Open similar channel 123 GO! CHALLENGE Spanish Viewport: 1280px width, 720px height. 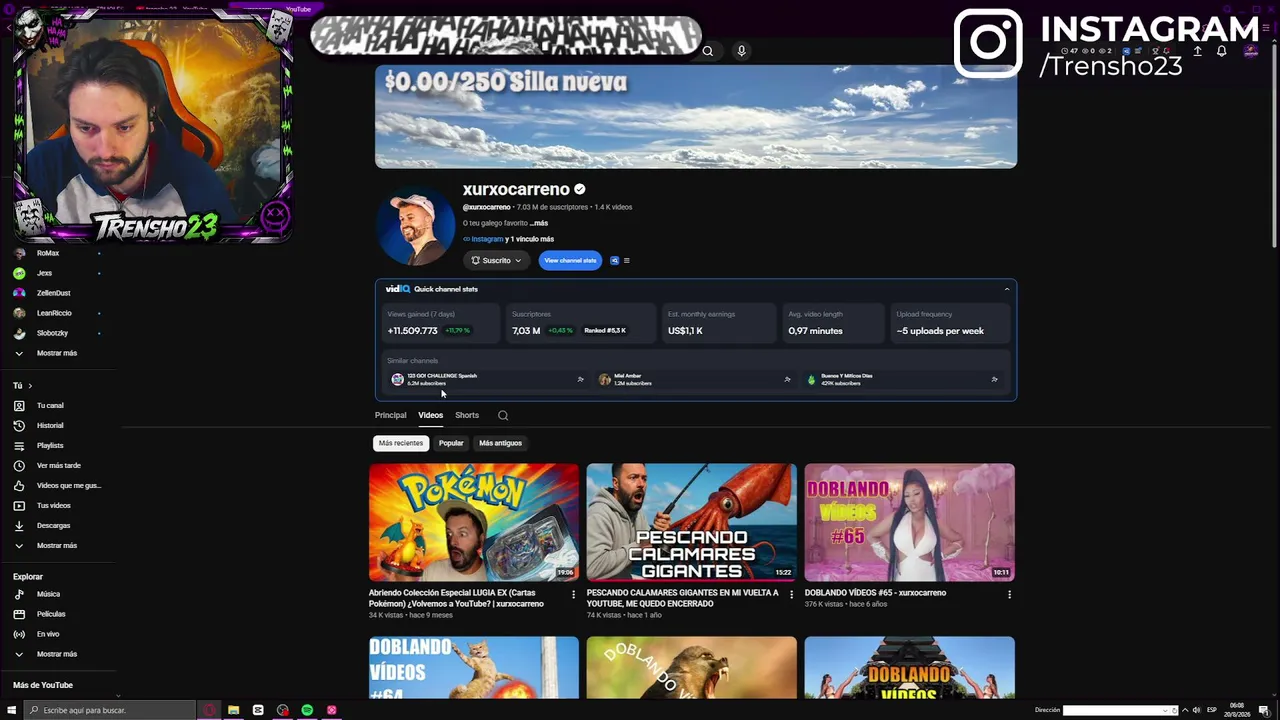click(488, 379)
